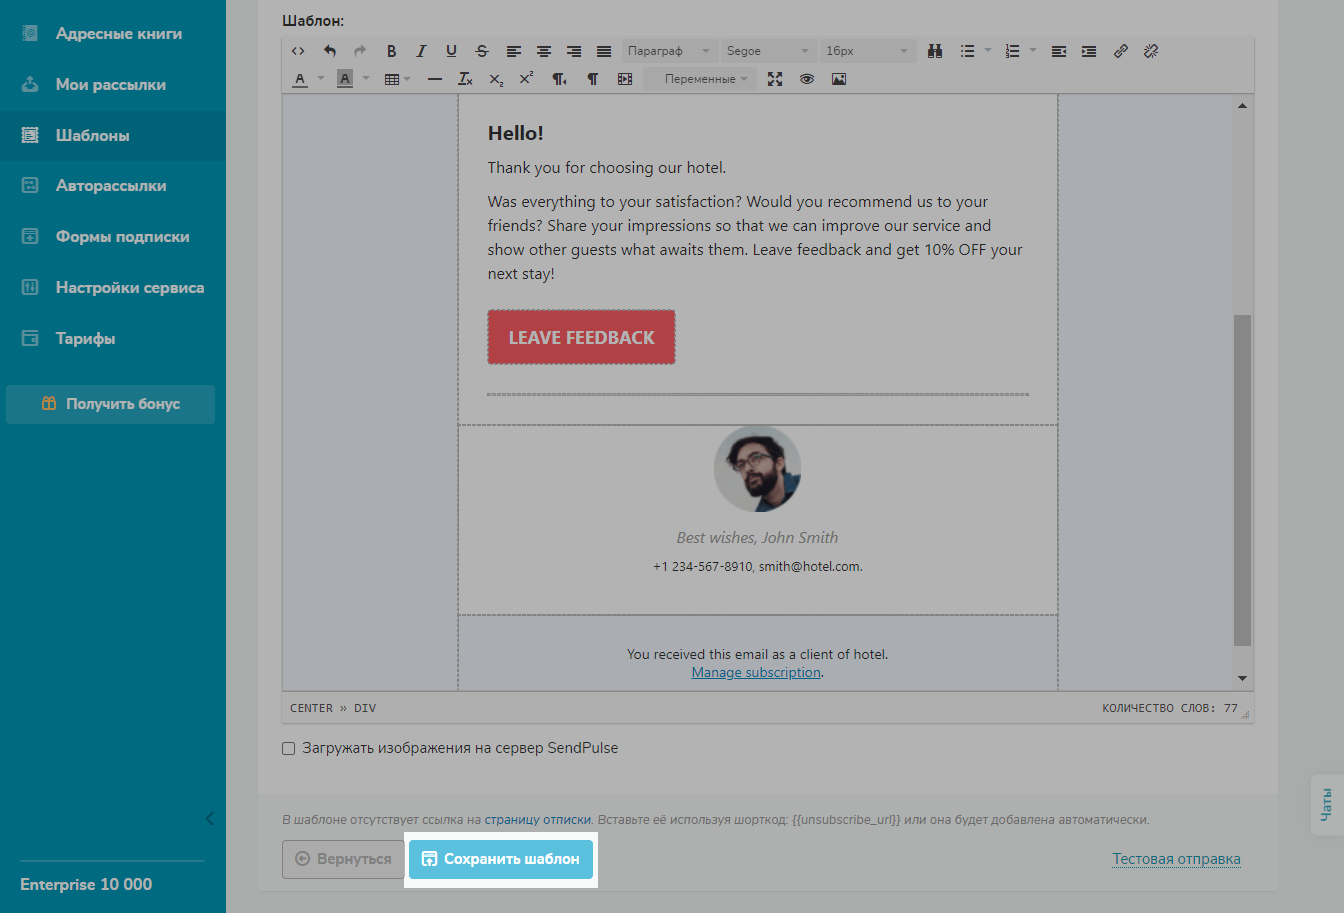
Task: Click the editor scrollbar down arrow
Action: [x=1242, y=679]
